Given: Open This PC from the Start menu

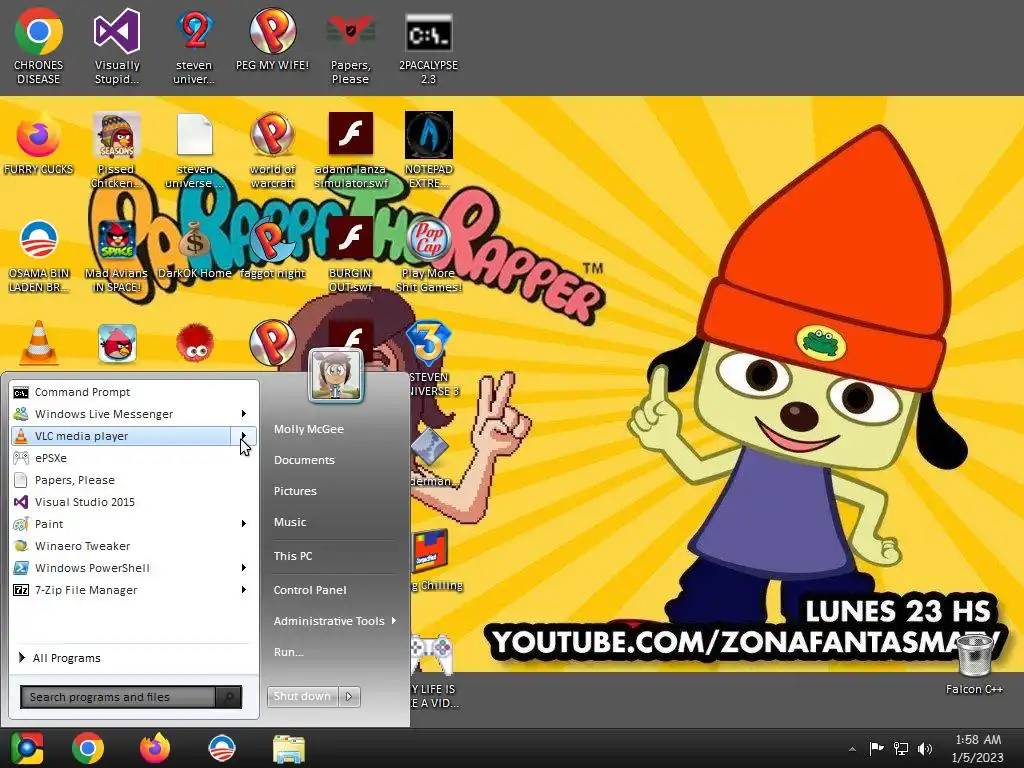Looking at the screenshot, I should 293,556.
